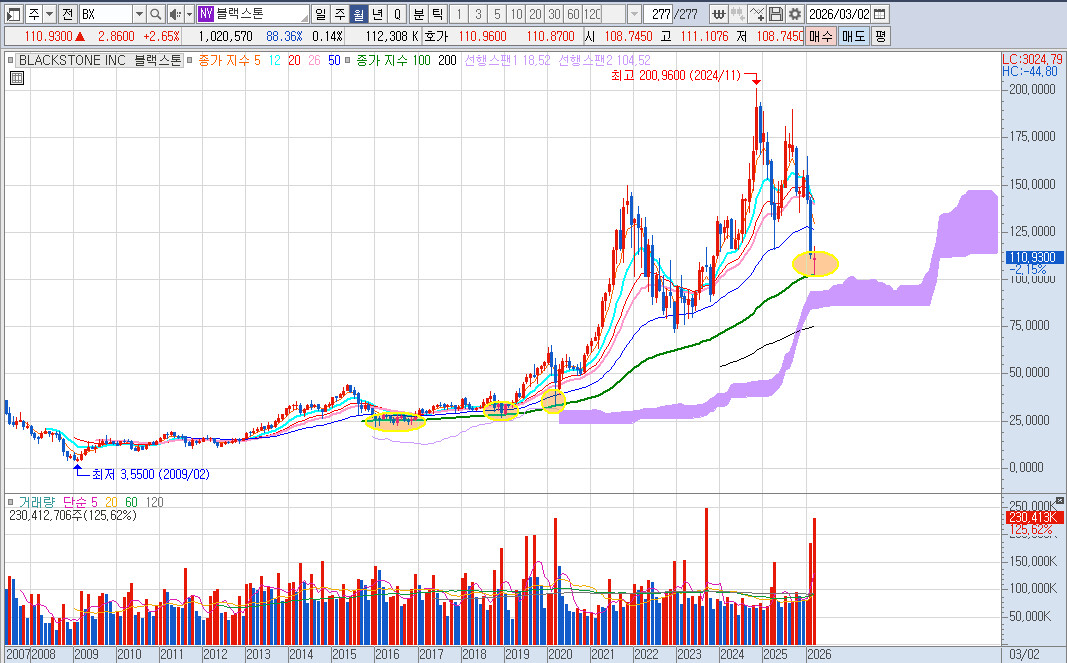The image size is (1067, 663).
Task: Switch to the 년 yearly chart period
Action: [x=378, y=14]
